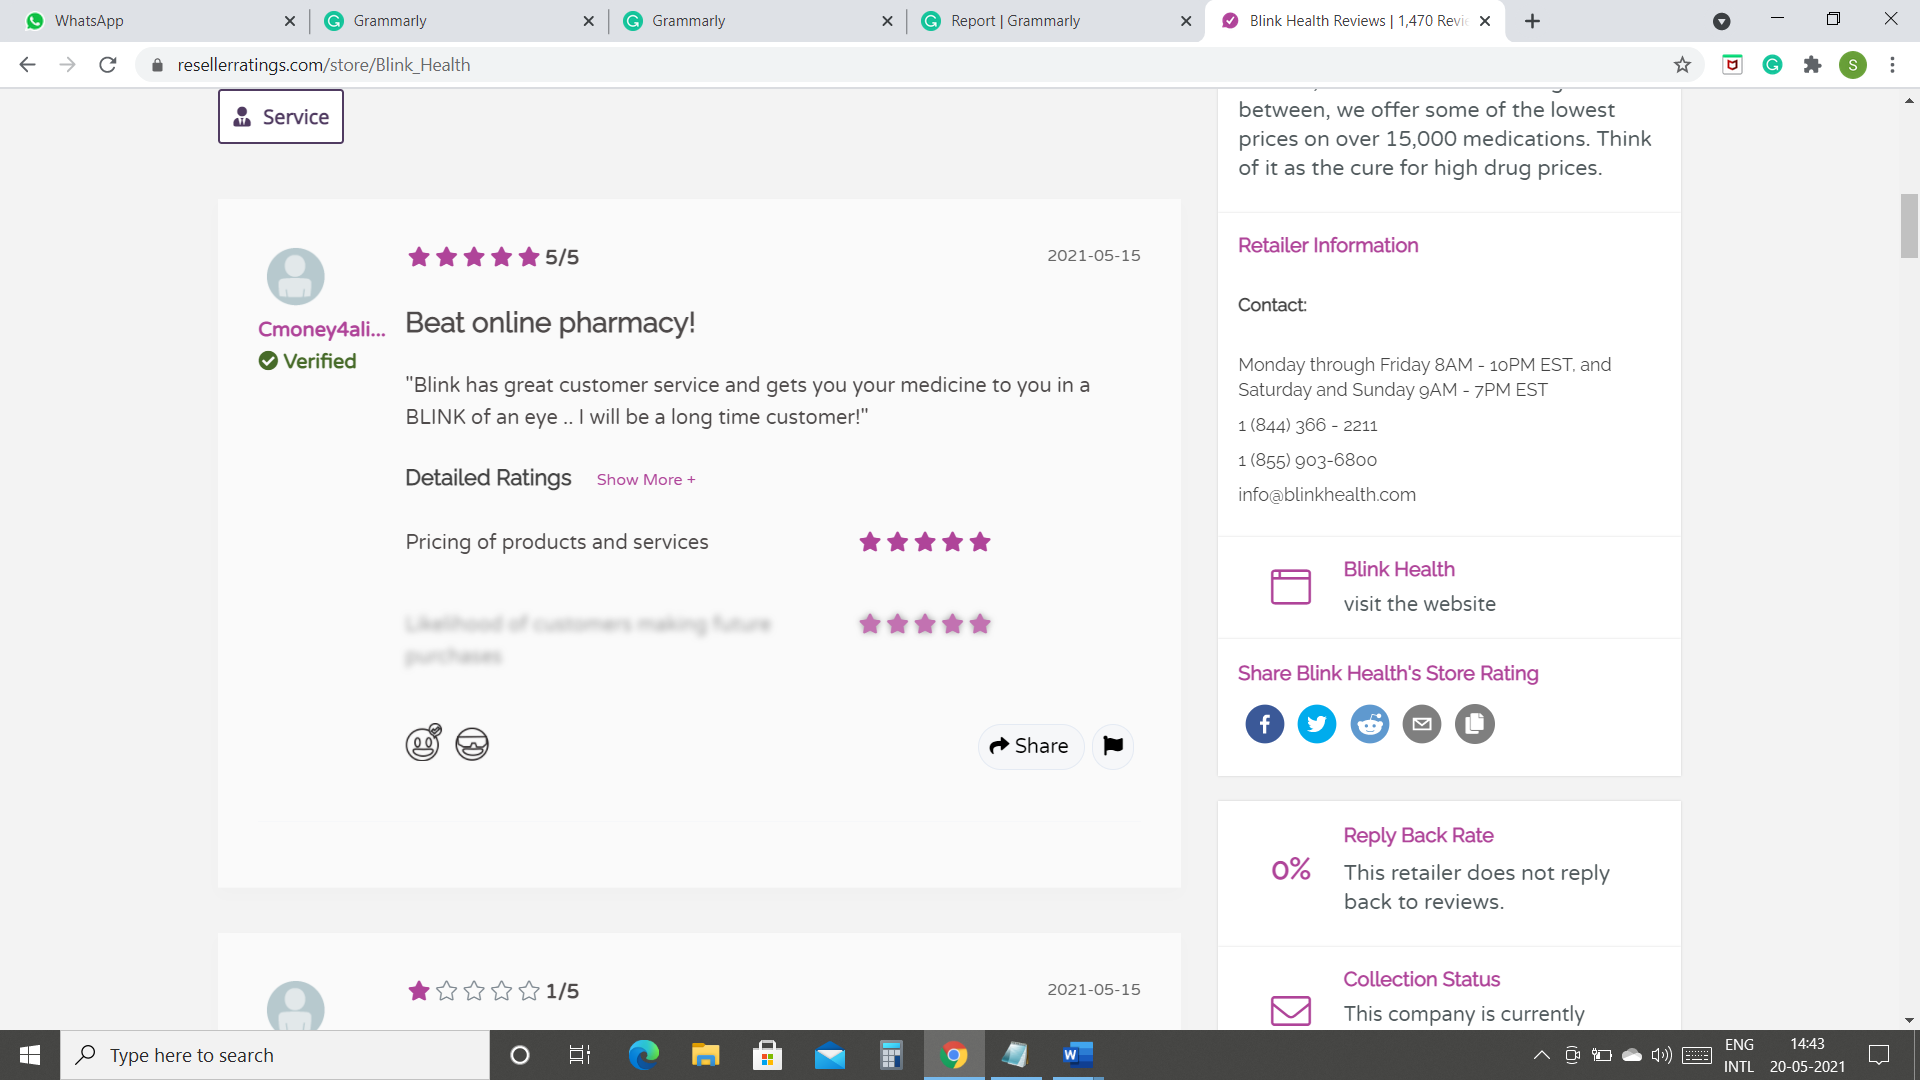Screen dimensions: 1920x1080
Task: Open Windows Start menu
Action: 30,1055
